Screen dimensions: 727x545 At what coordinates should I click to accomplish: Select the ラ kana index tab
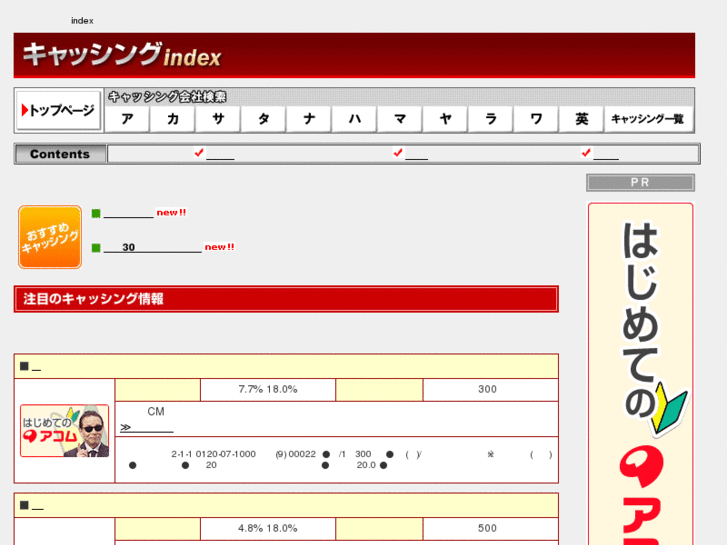coord(491,119)
